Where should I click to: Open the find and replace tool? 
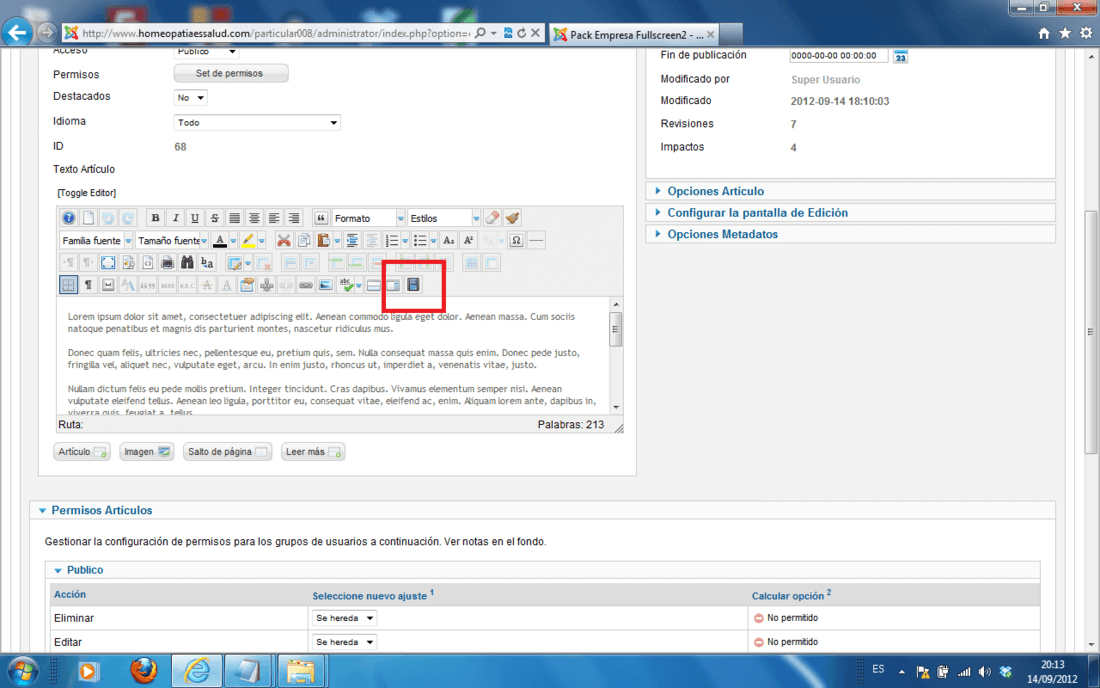(x=207, y=263)
